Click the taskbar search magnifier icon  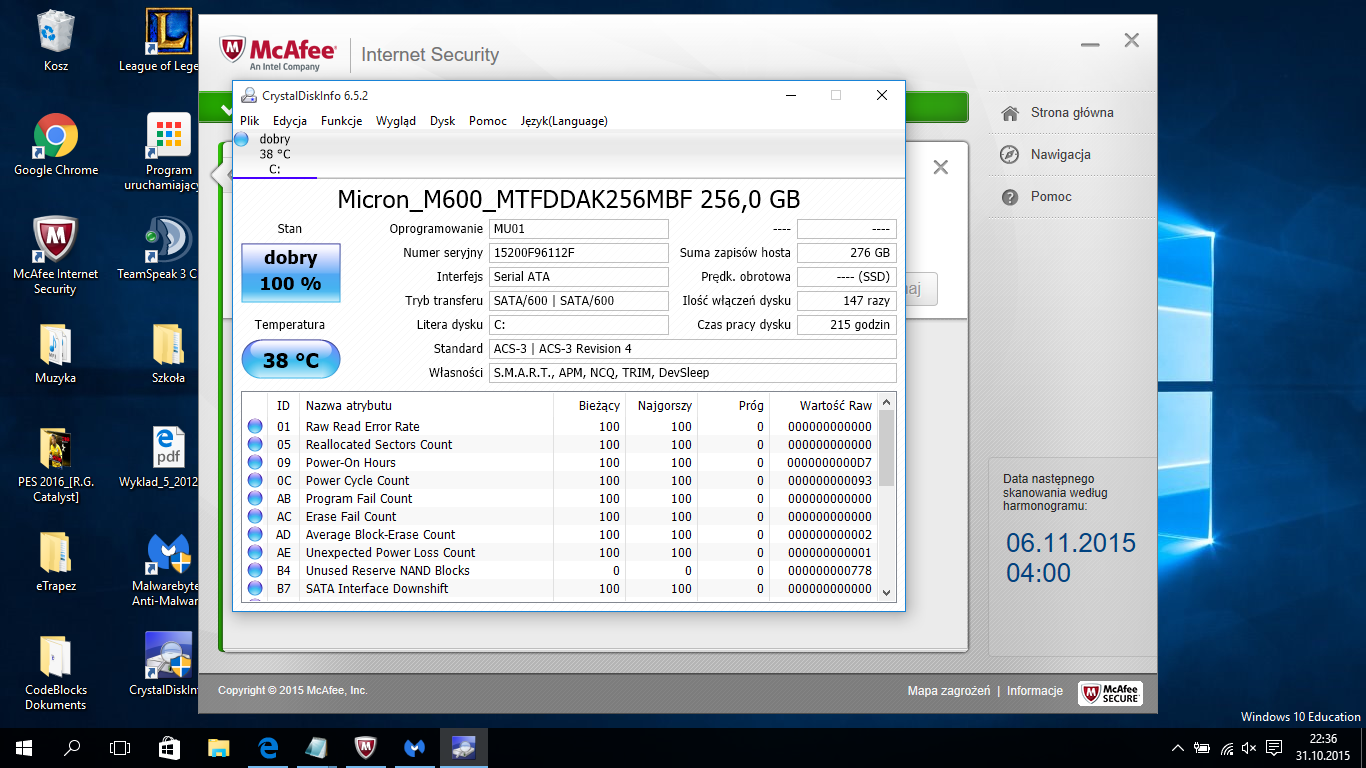tap(72, 748)
